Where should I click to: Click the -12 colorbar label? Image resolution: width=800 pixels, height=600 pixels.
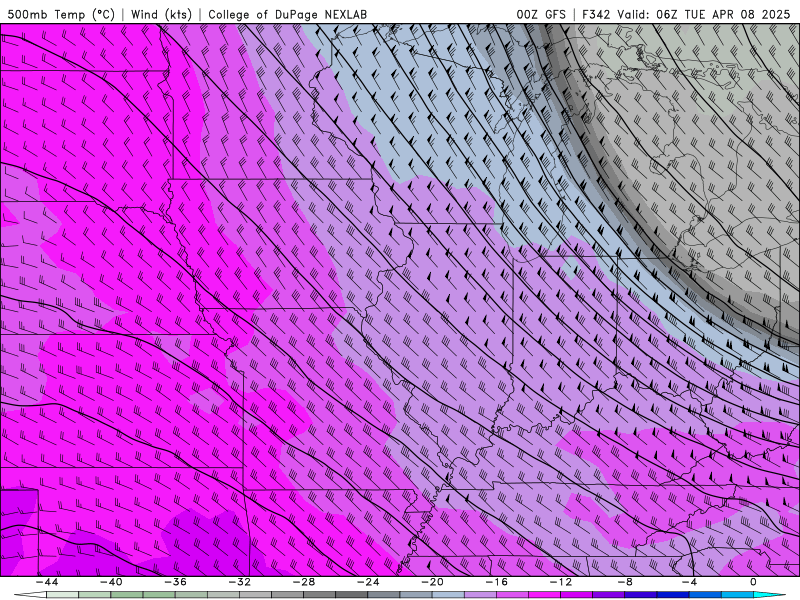(x=561, y=582)
